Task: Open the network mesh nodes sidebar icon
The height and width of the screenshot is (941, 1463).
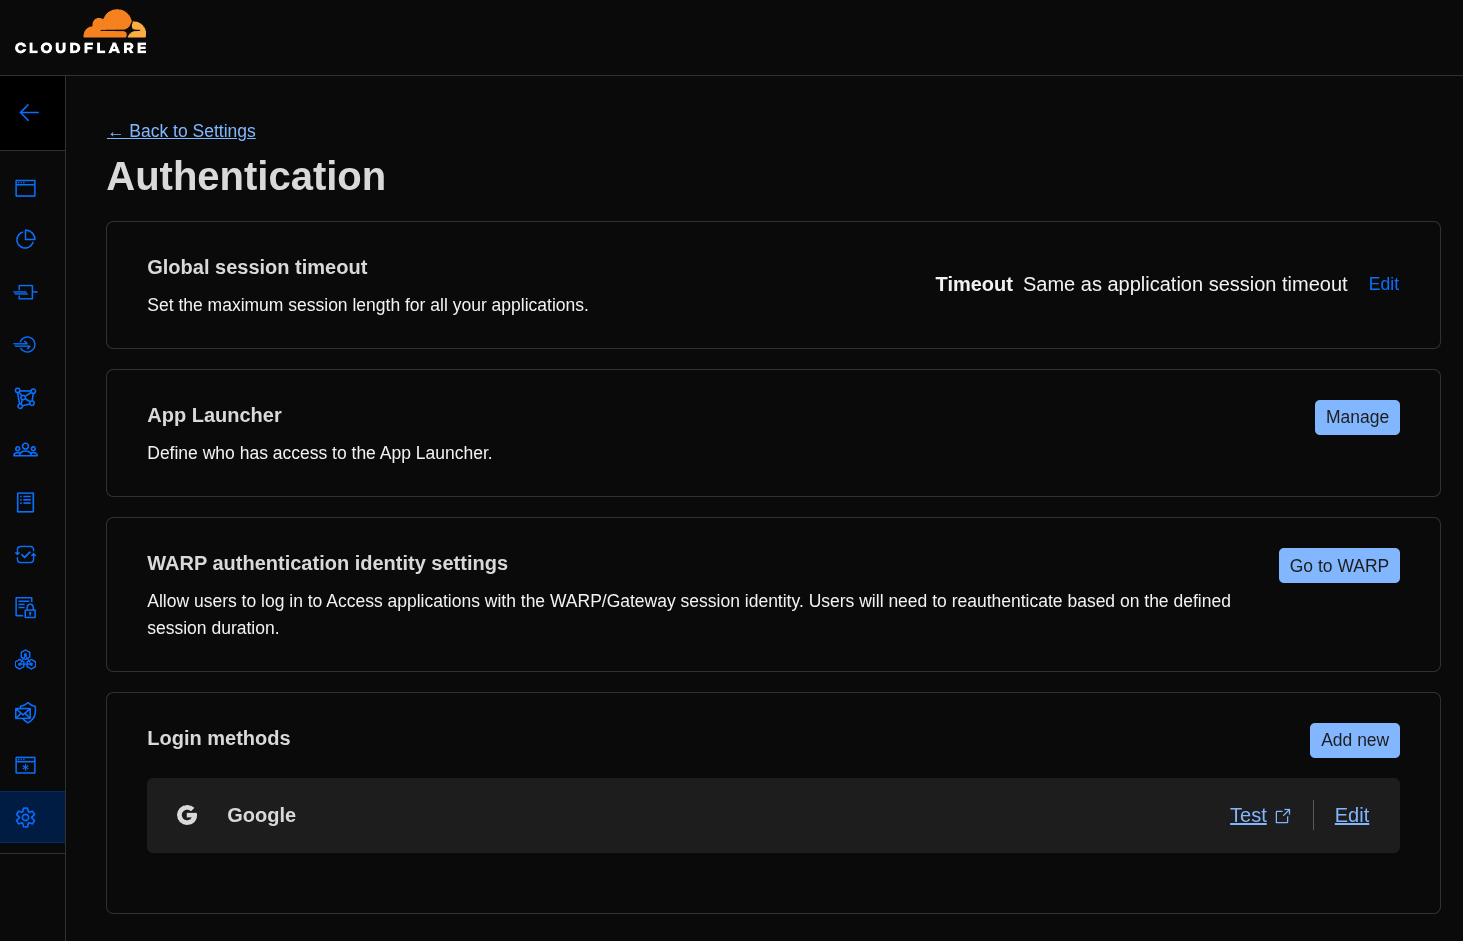Action: point(26,398)
